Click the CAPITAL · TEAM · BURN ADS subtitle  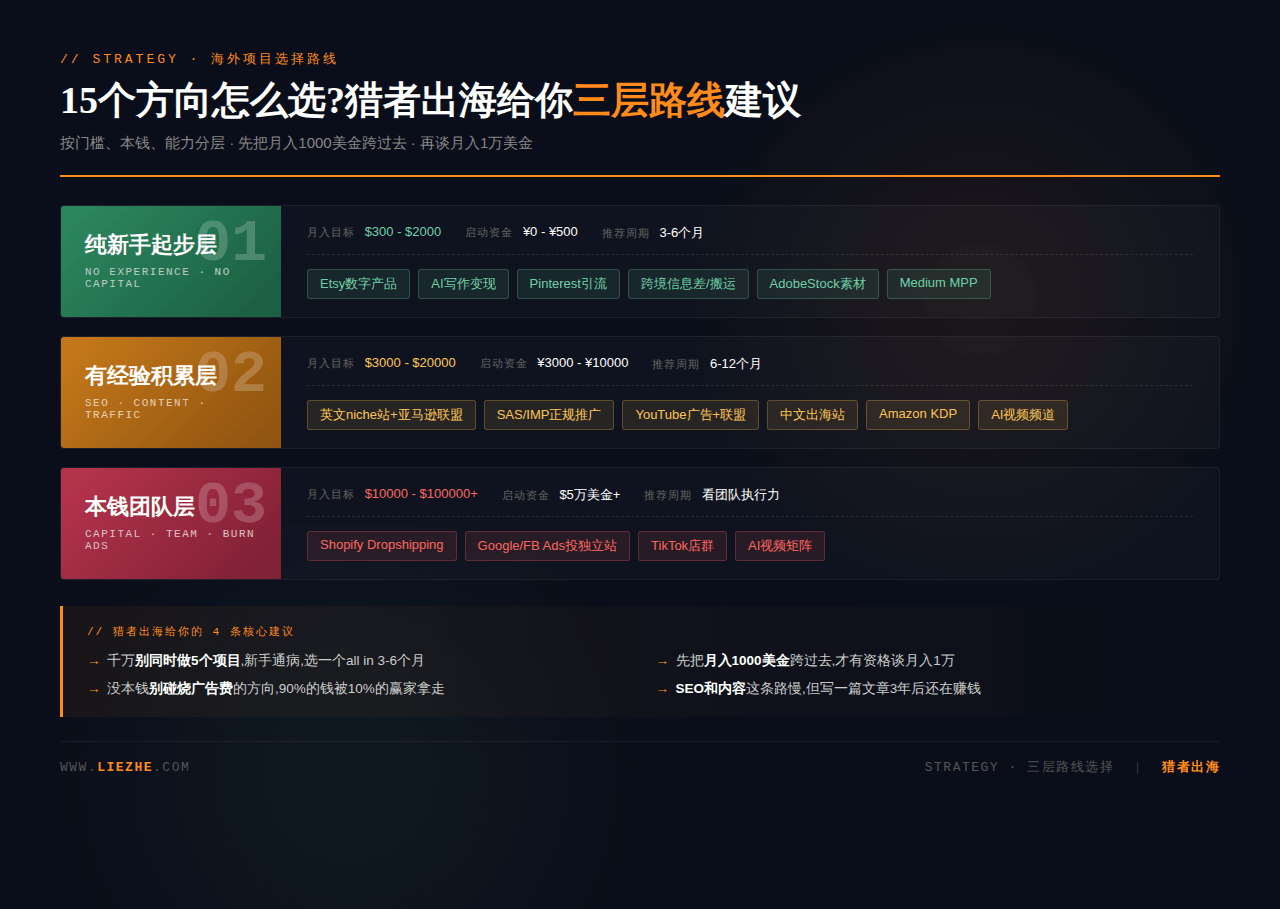coord(170,540)
